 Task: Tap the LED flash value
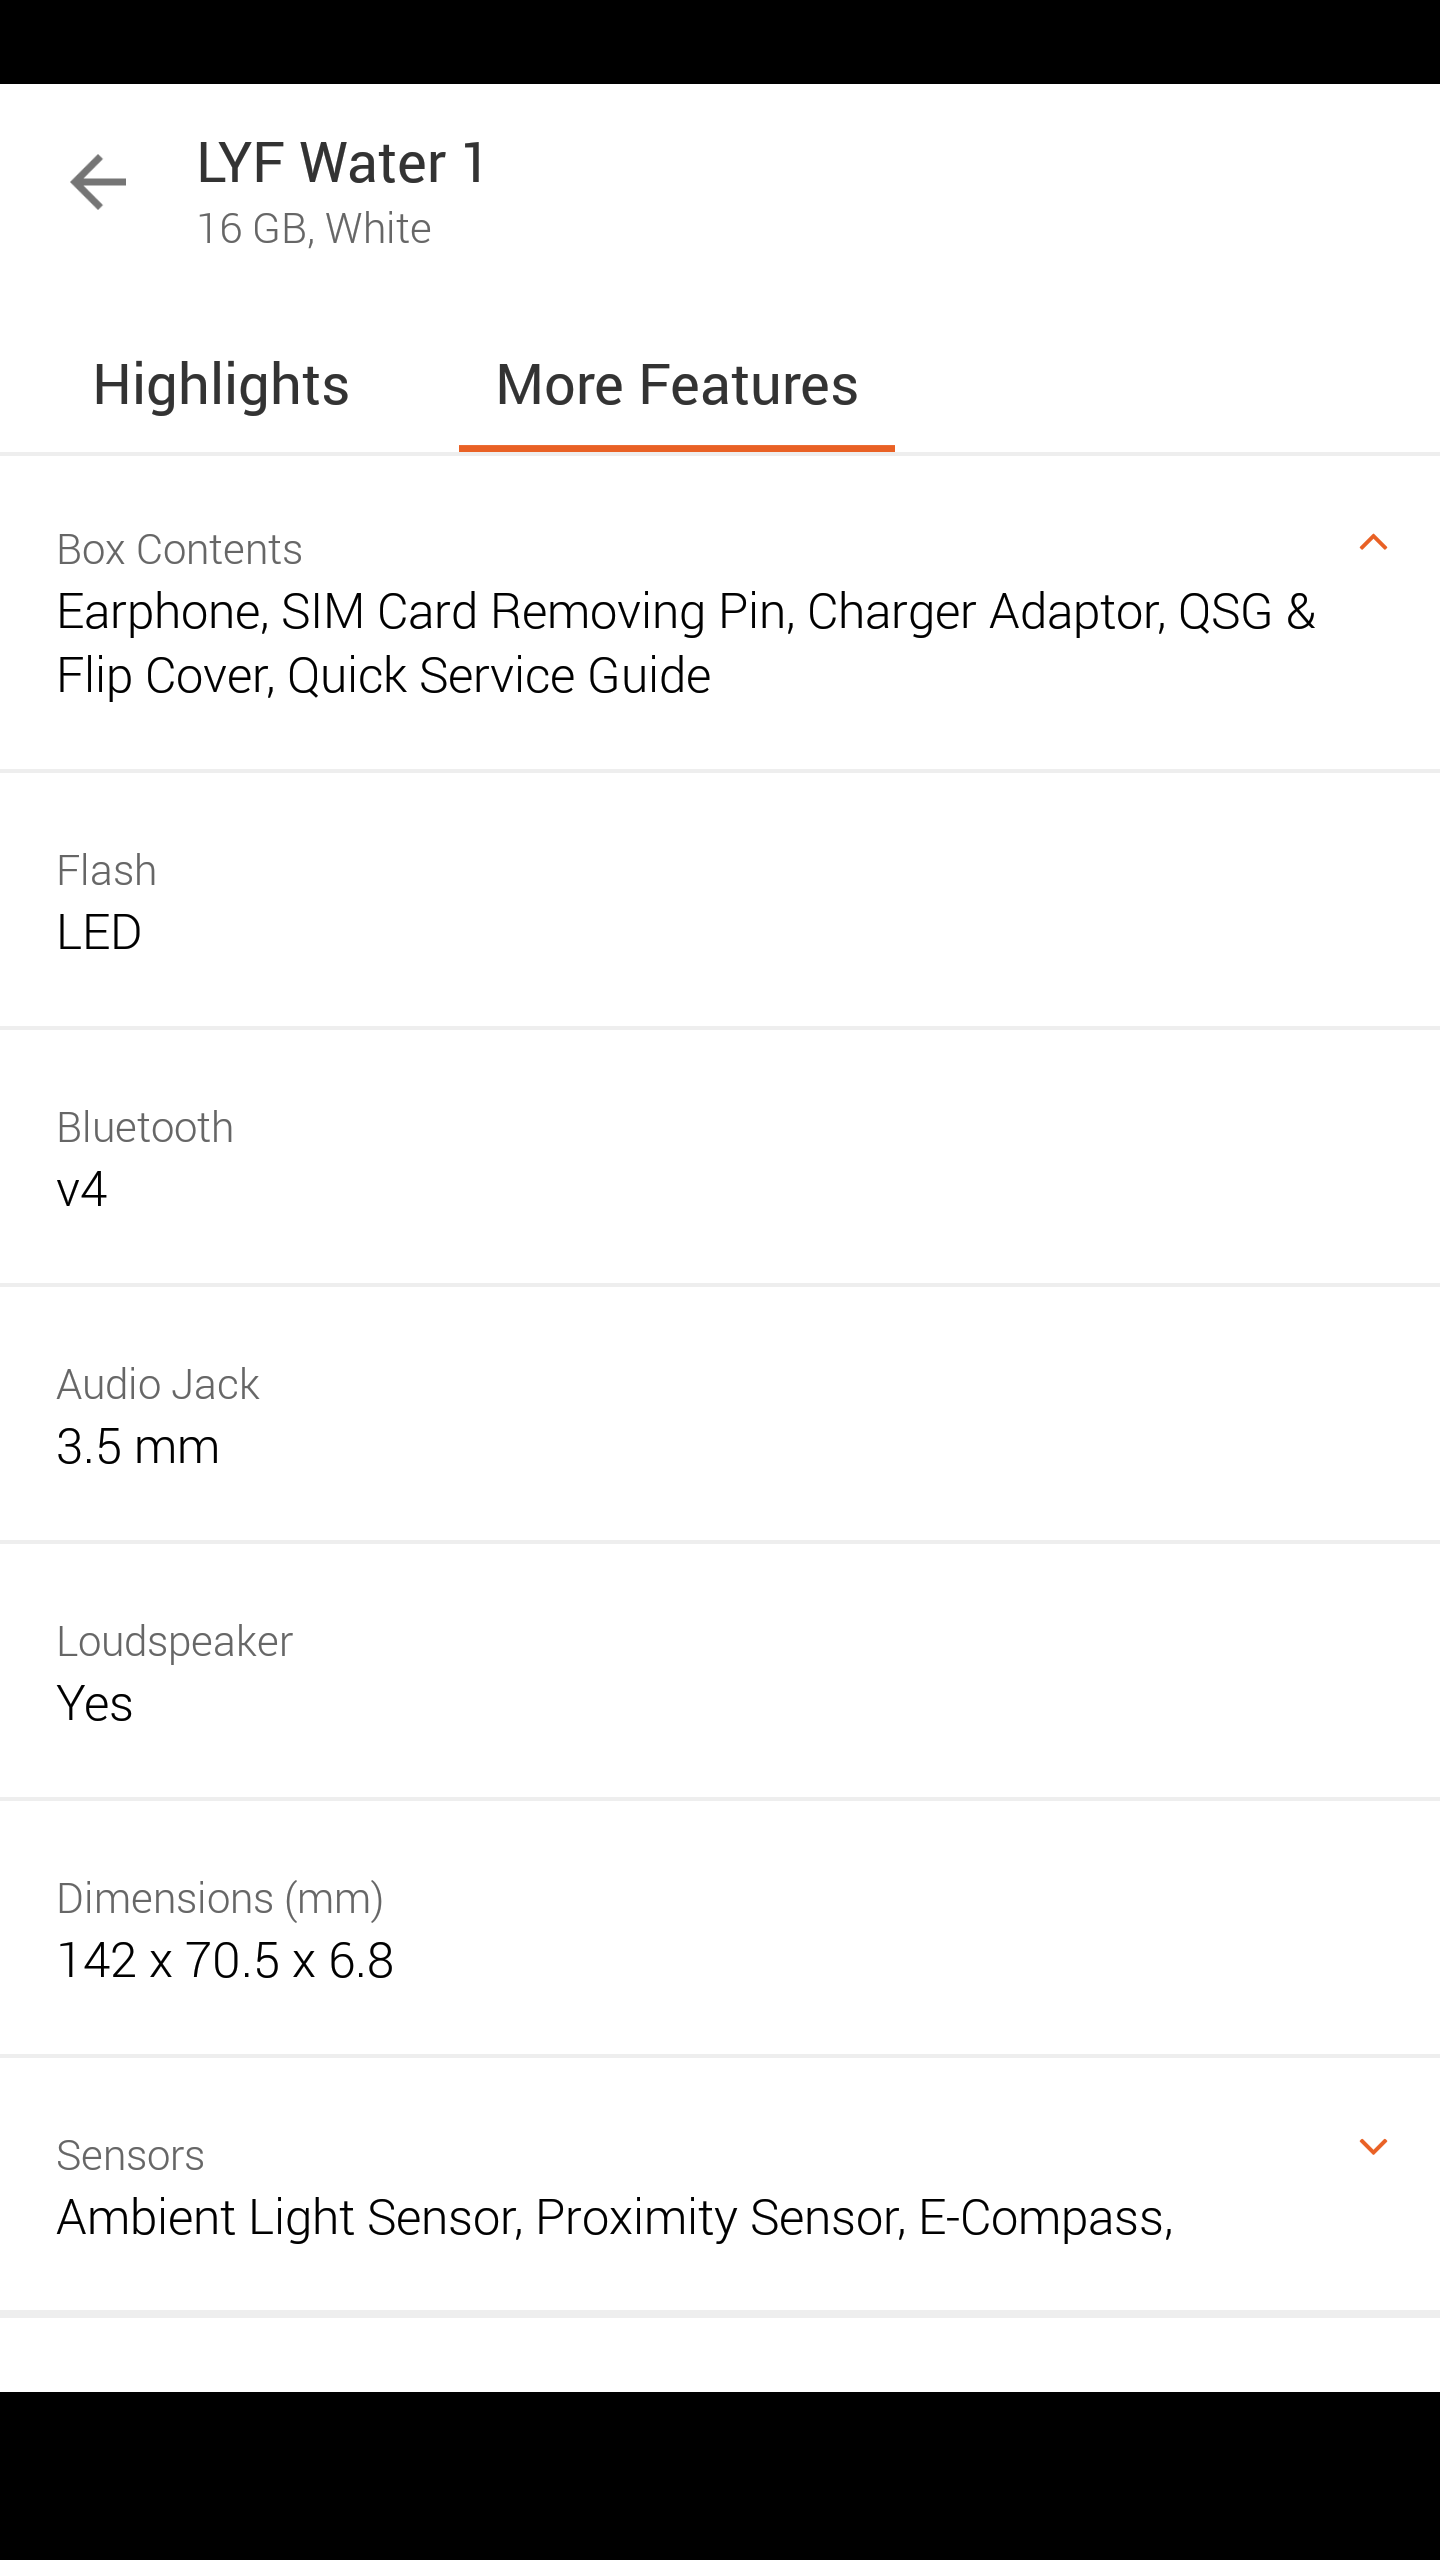[x=99, y=932]
